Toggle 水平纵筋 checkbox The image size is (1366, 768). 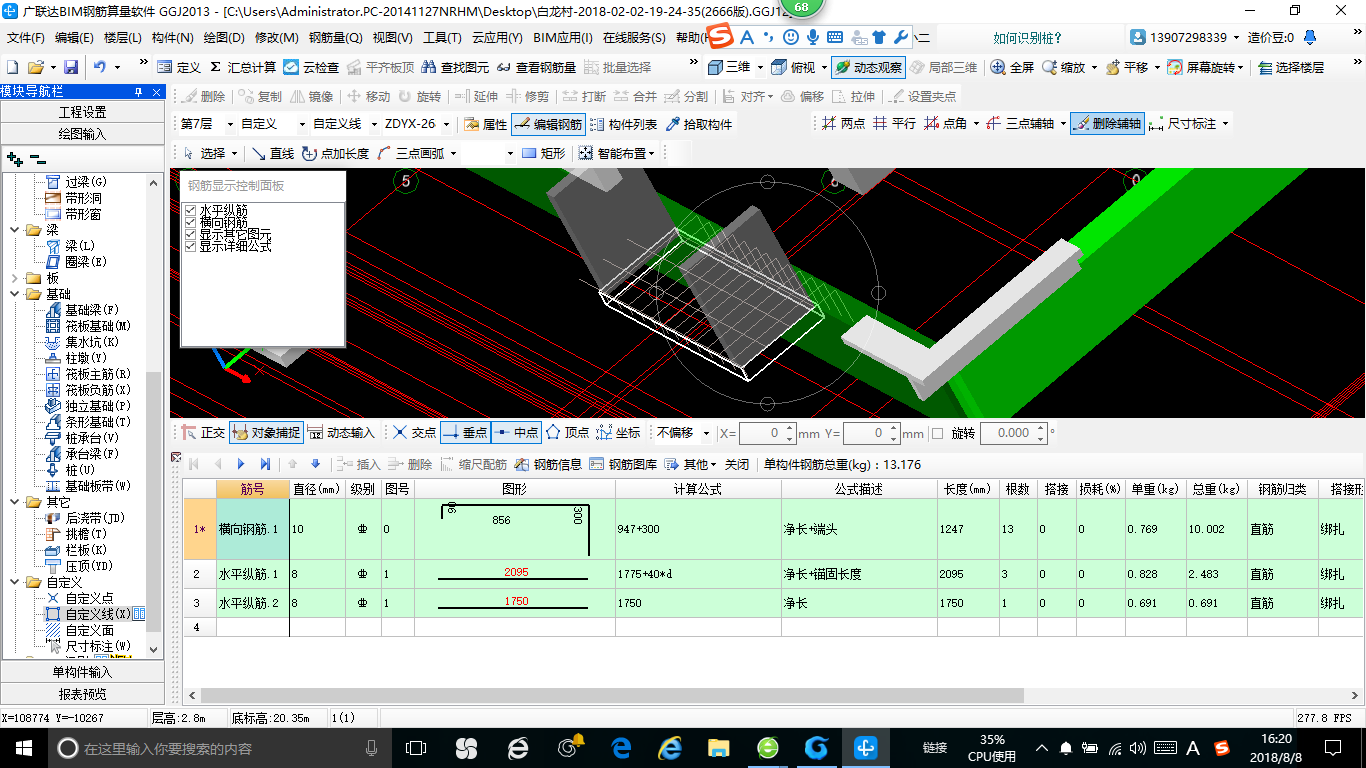(190, 210)
